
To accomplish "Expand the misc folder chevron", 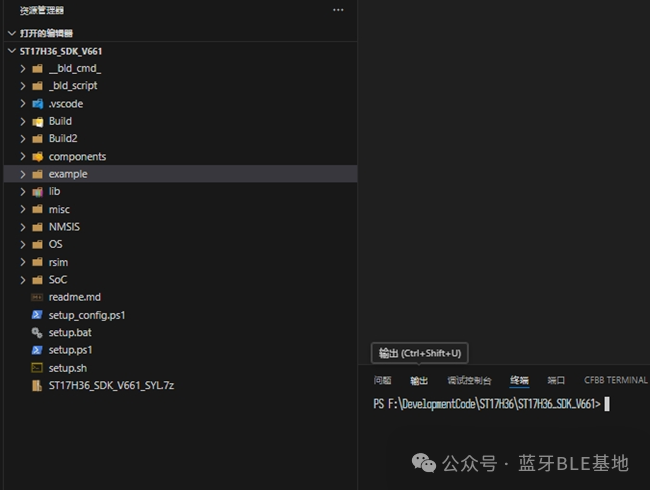I will (23, 209).
